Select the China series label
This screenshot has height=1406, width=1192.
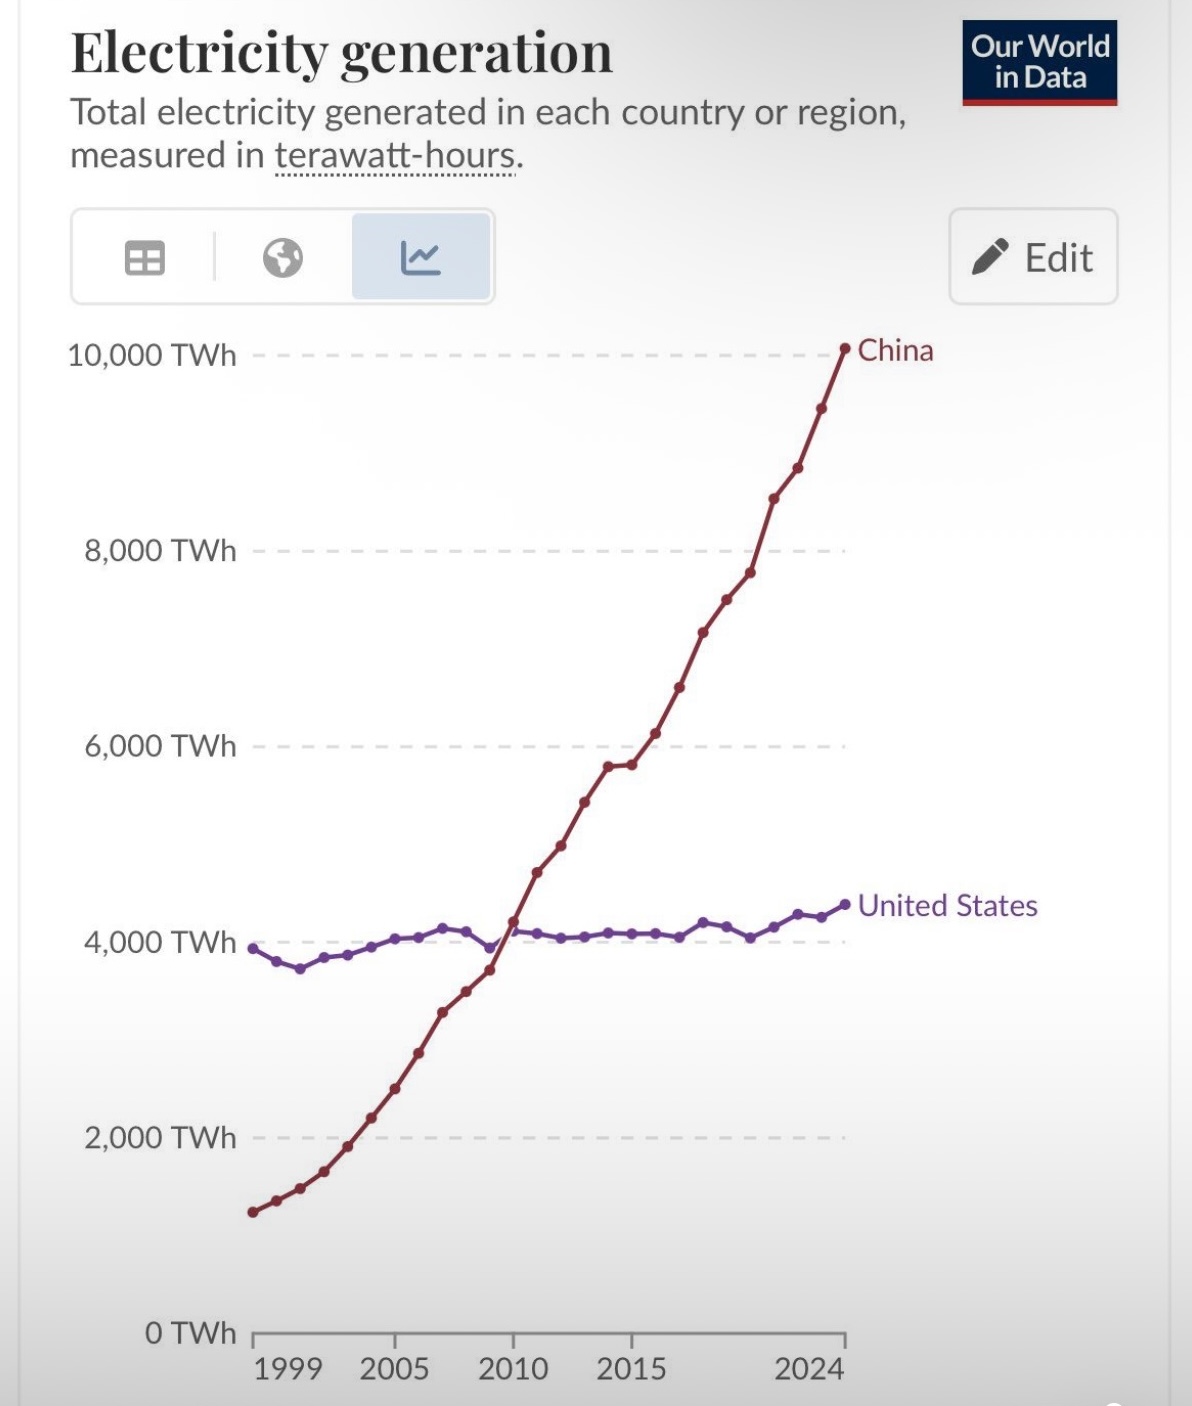pyautogui.click(x=895, y=351)
